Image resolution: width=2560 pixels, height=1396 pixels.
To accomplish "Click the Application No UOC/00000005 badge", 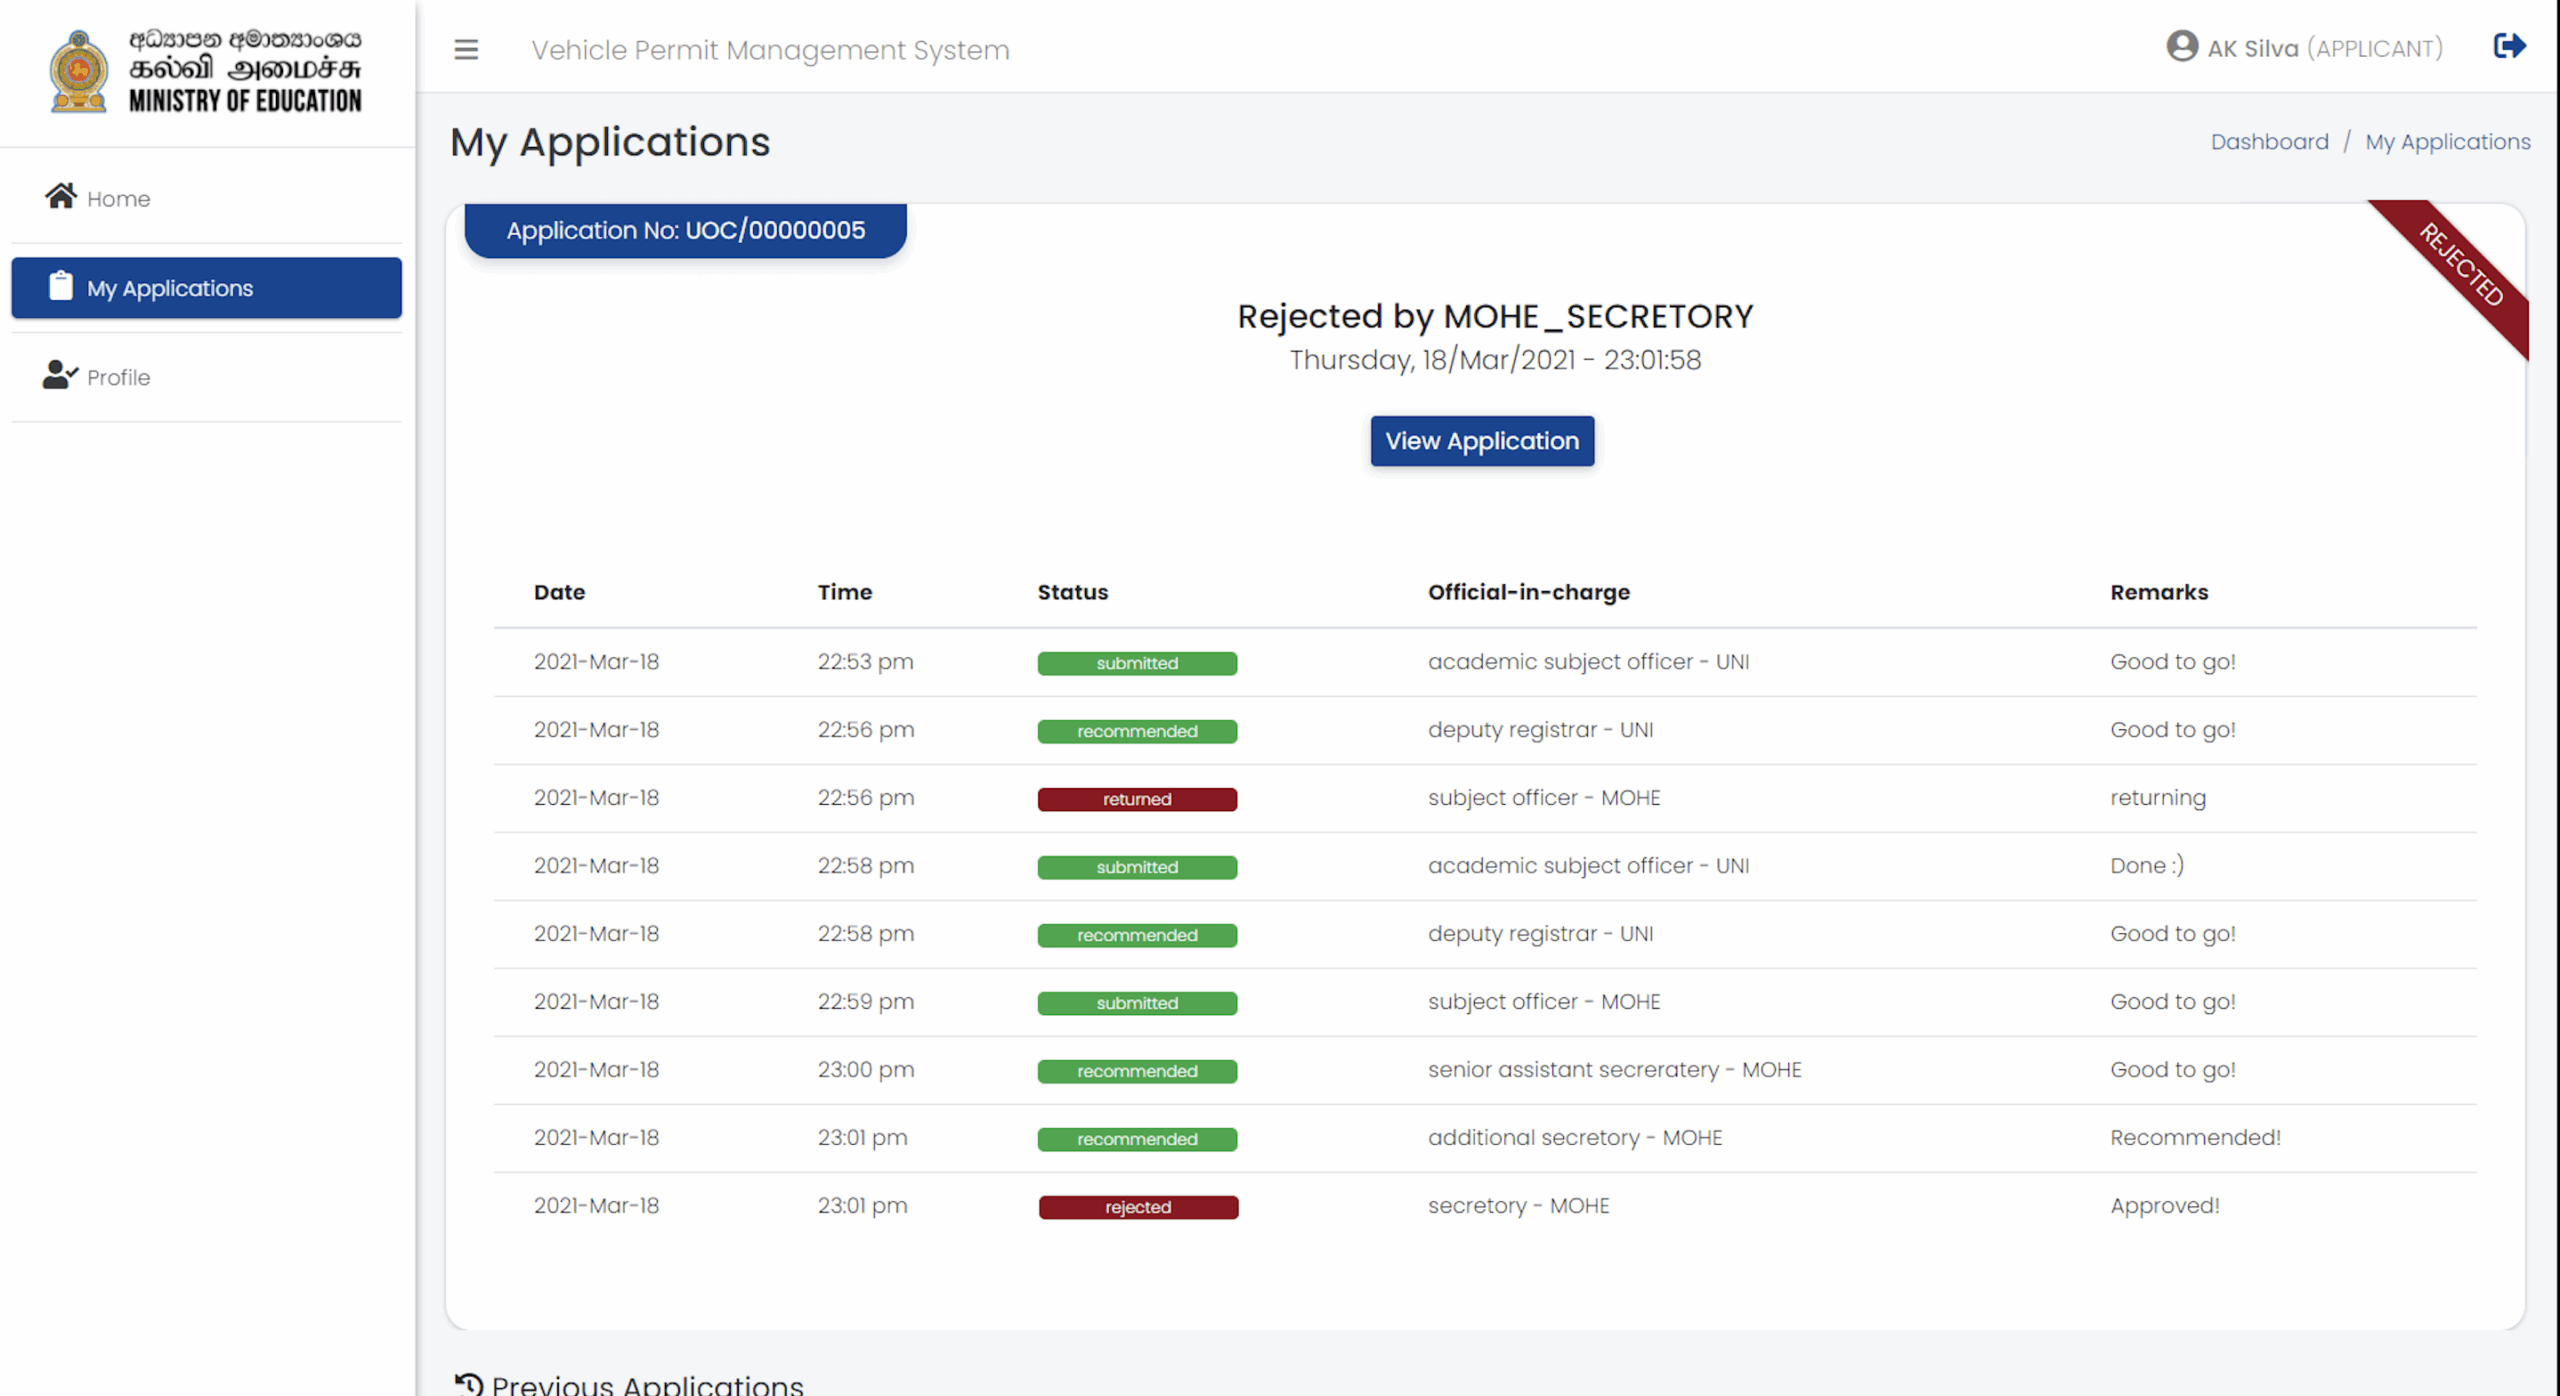I will pyautogui.click(x=685, y=231).
